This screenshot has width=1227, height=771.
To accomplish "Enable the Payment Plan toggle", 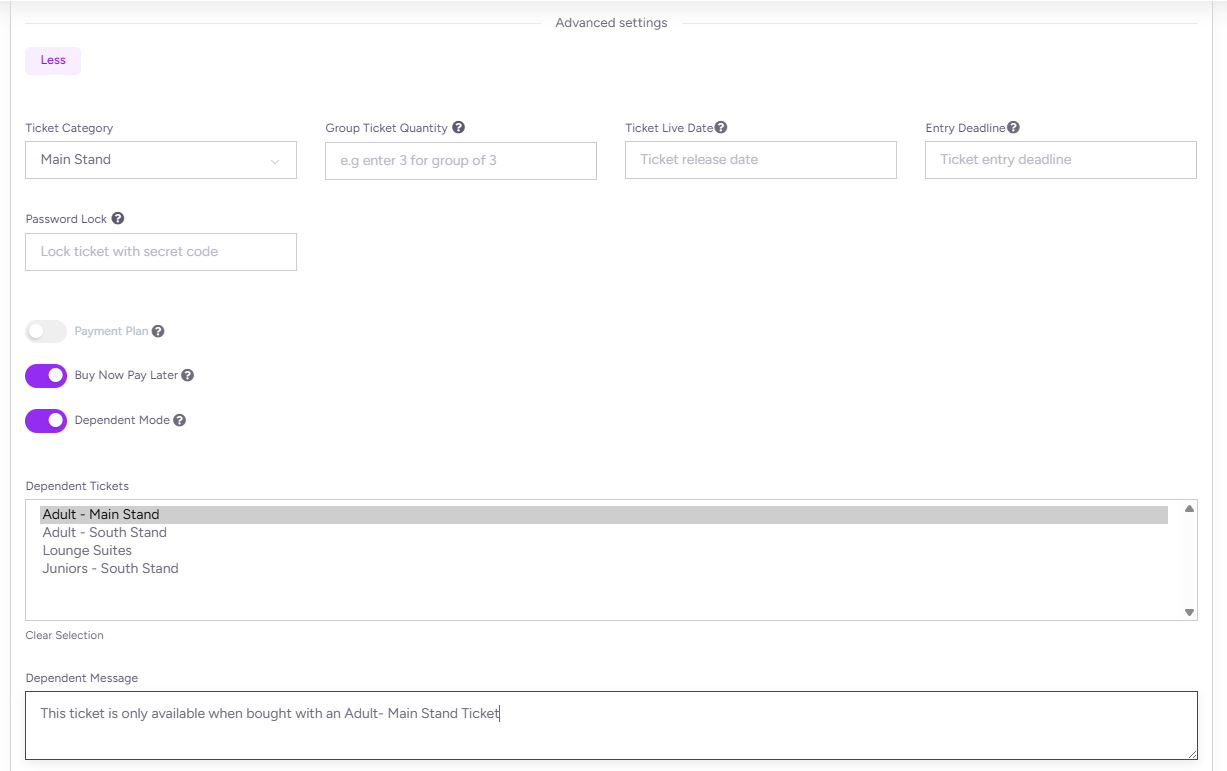I will tap(46, 332).
